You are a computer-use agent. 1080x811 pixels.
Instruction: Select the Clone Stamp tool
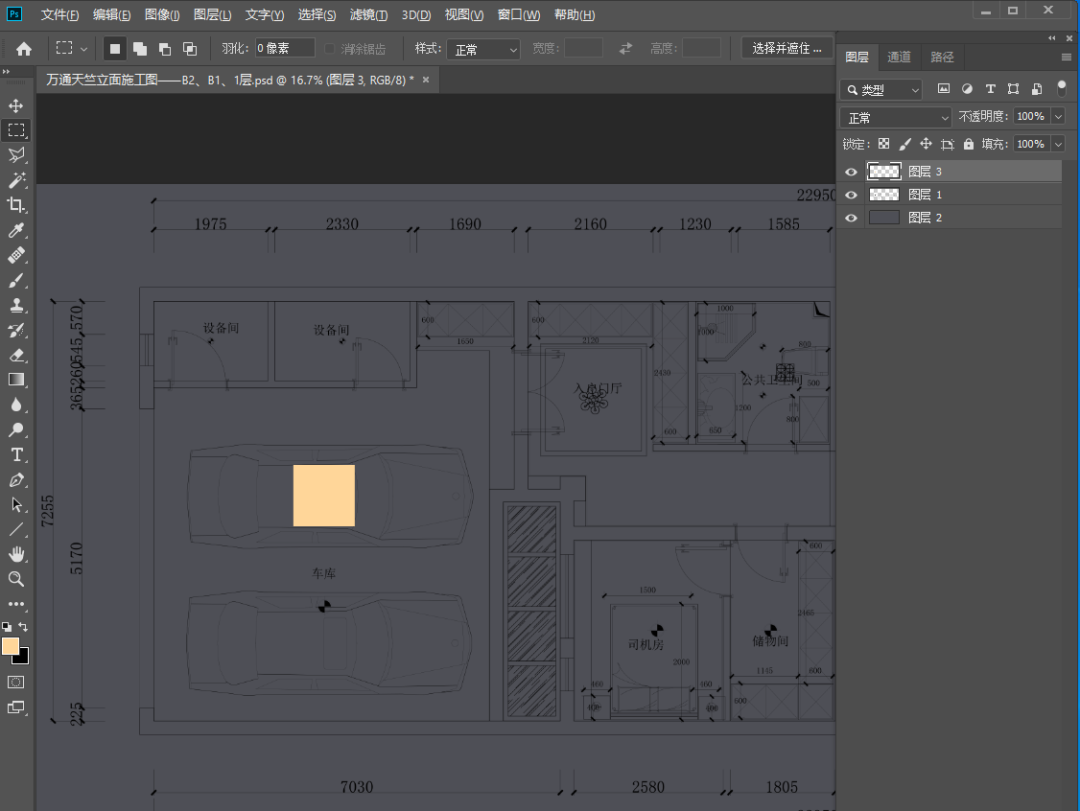(x=16, y=305)
